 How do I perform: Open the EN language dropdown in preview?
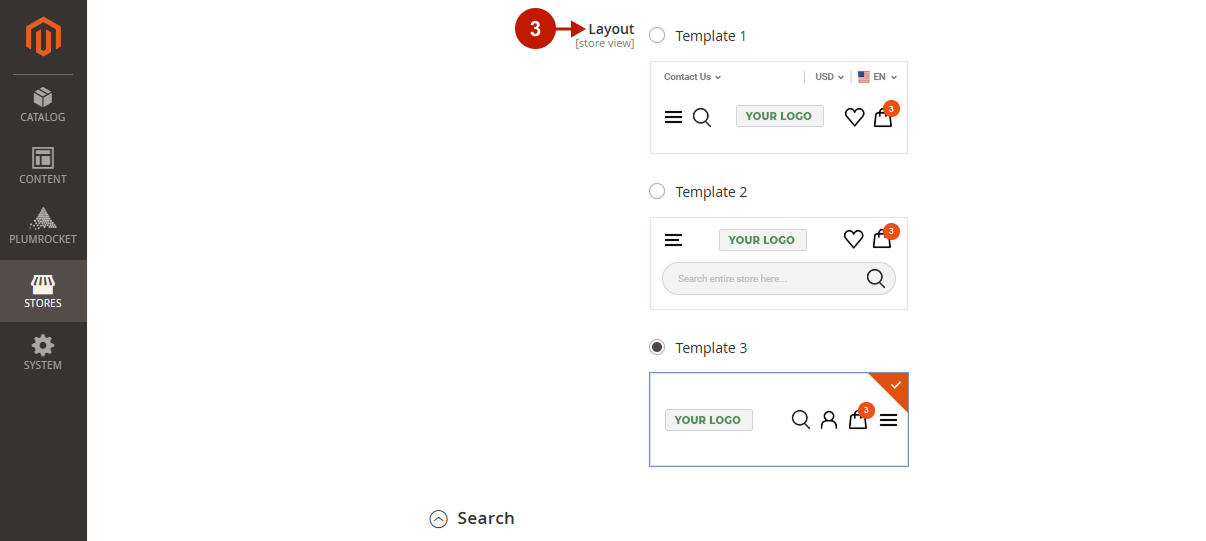pos(878,77)
